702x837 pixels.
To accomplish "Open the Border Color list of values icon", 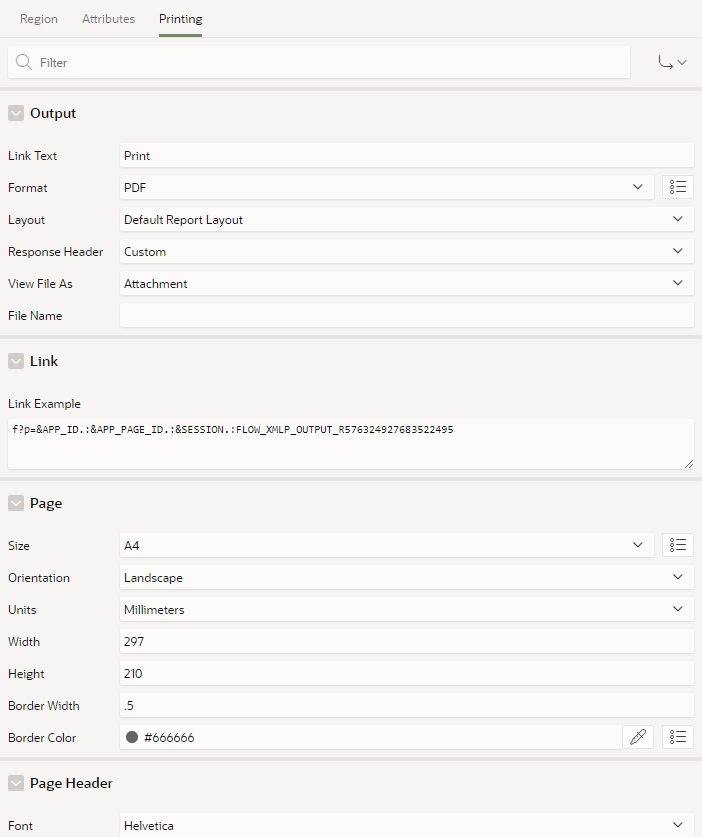I will pos(677,737).
